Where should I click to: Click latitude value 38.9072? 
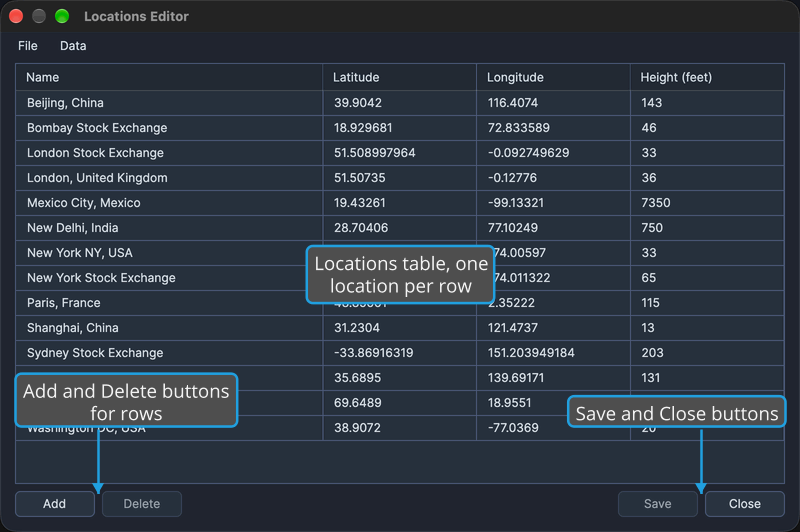coord(399,428)
